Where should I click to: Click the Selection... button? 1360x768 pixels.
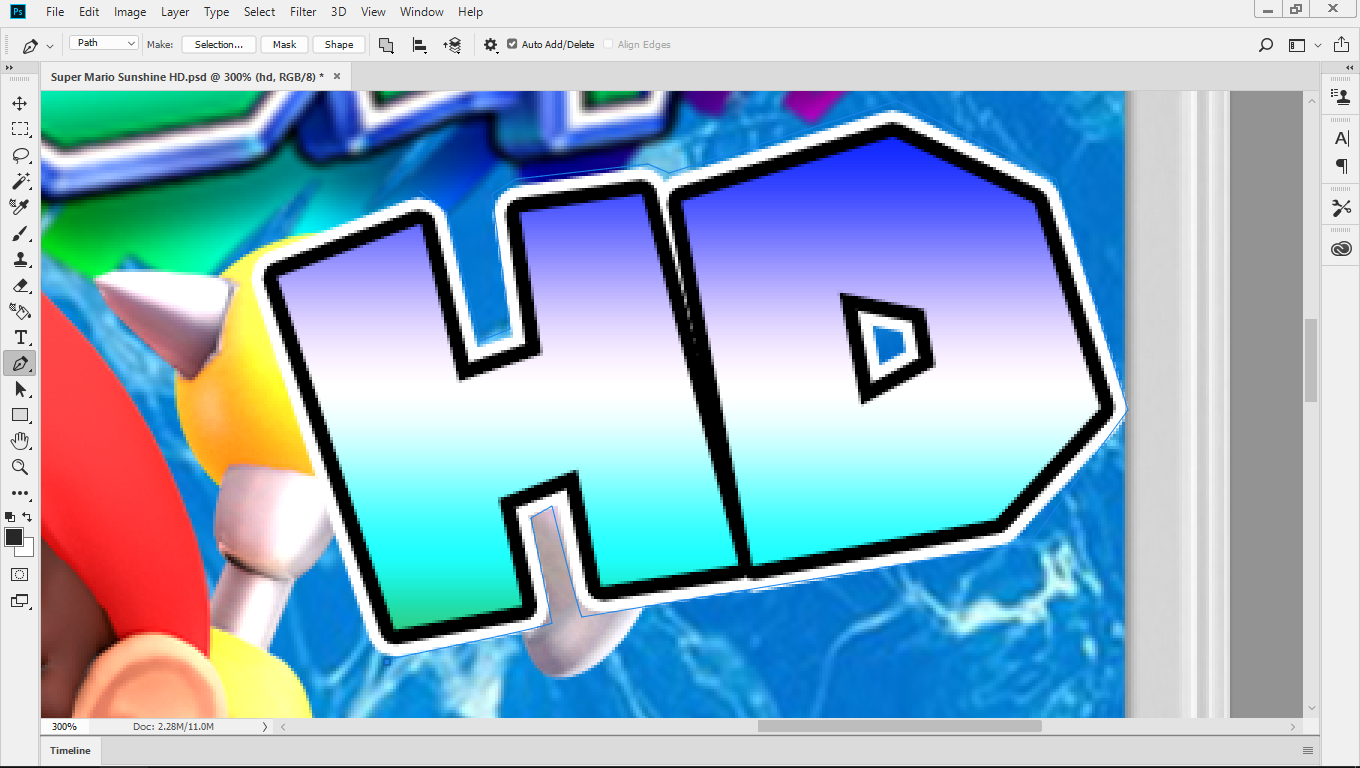219,44
